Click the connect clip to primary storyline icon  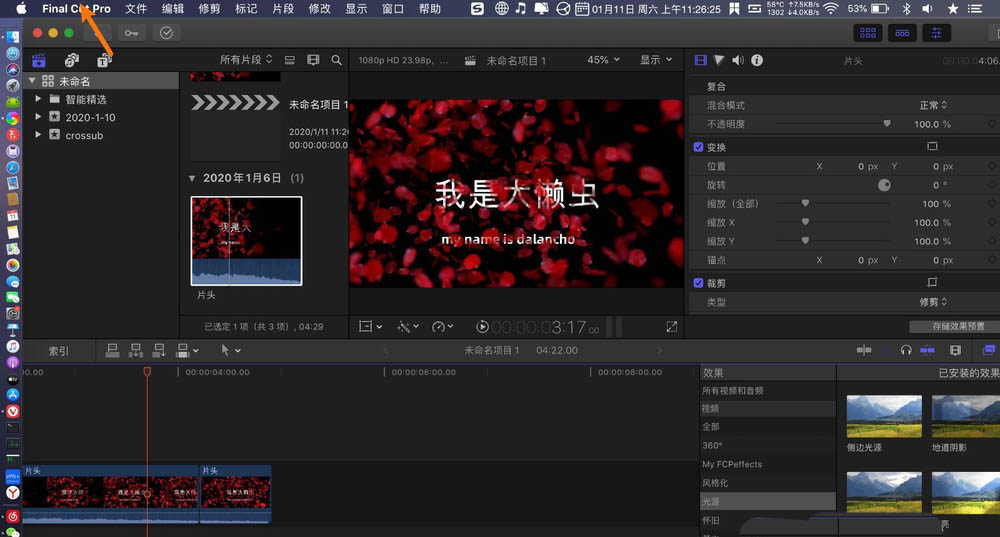[x=112, y=350]
